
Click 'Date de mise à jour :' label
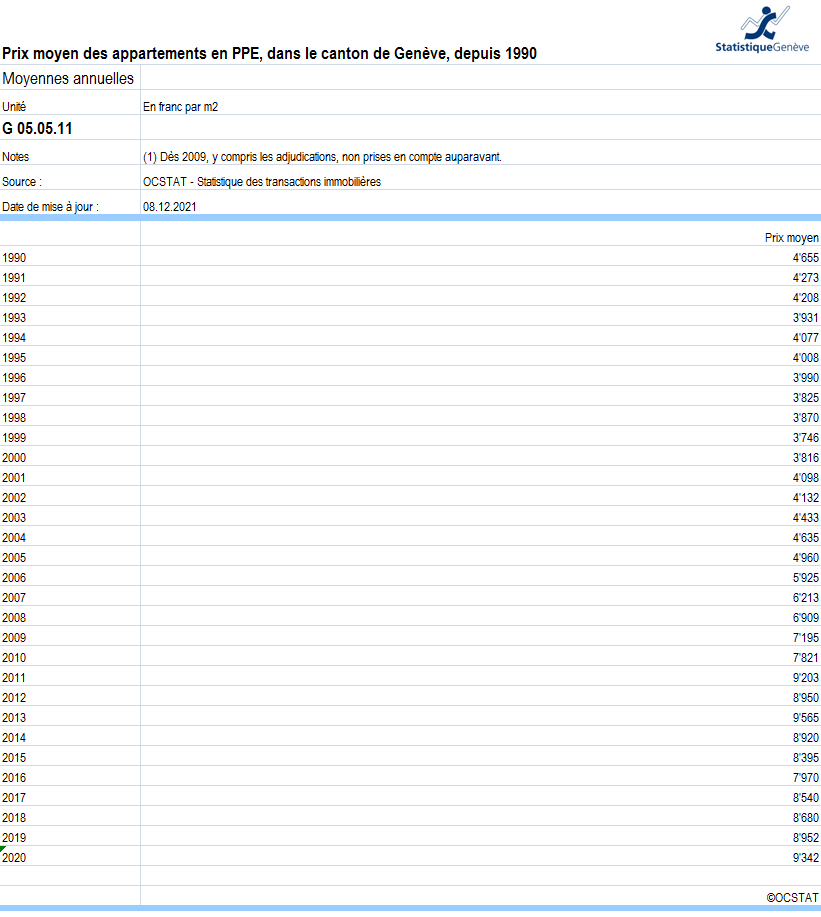coord(50,207)
